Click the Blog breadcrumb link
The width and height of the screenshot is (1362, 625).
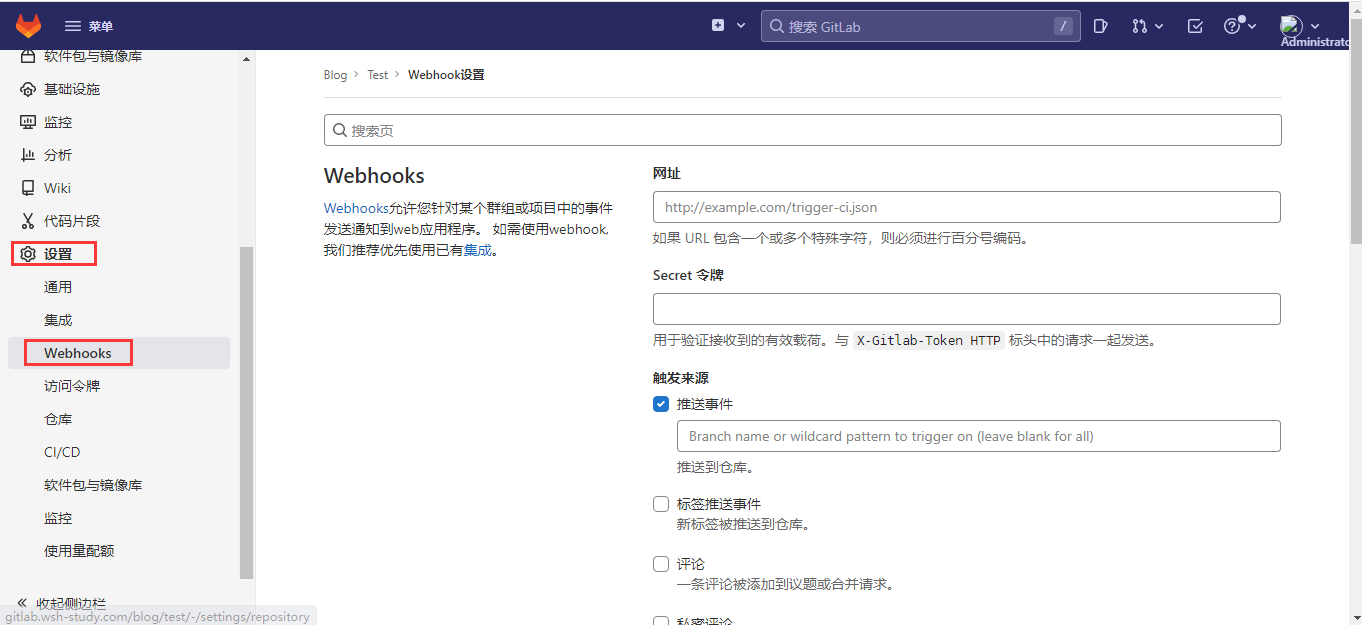(335, 75)
